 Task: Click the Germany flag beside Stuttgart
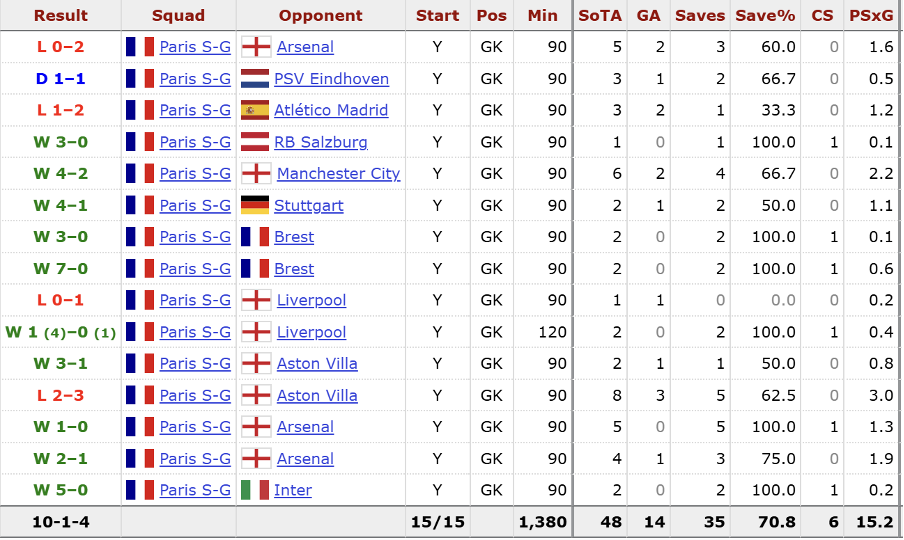coord(256,205)
